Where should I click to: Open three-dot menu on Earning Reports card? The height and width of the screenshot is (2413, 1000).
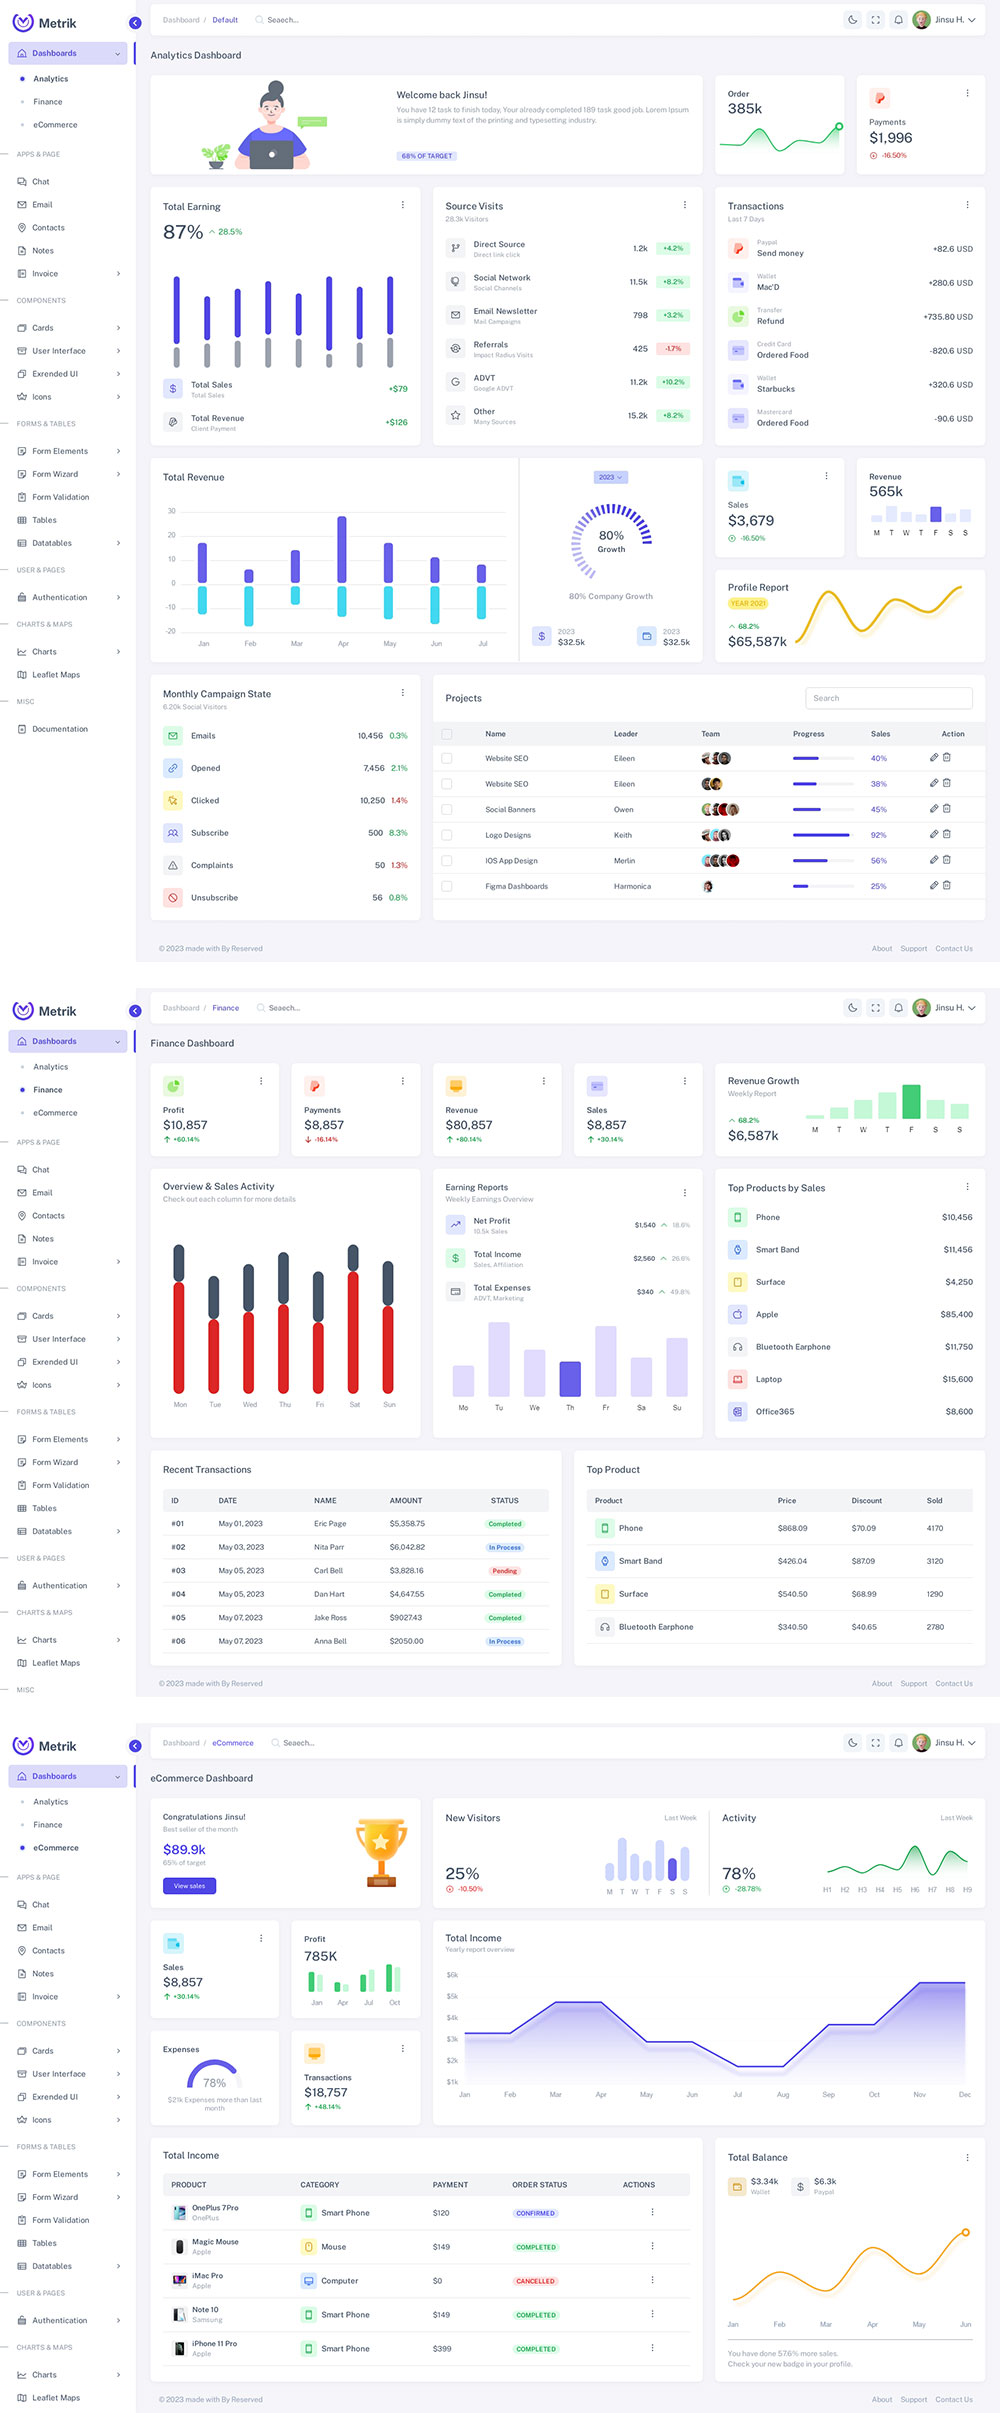click(685, 1192)
